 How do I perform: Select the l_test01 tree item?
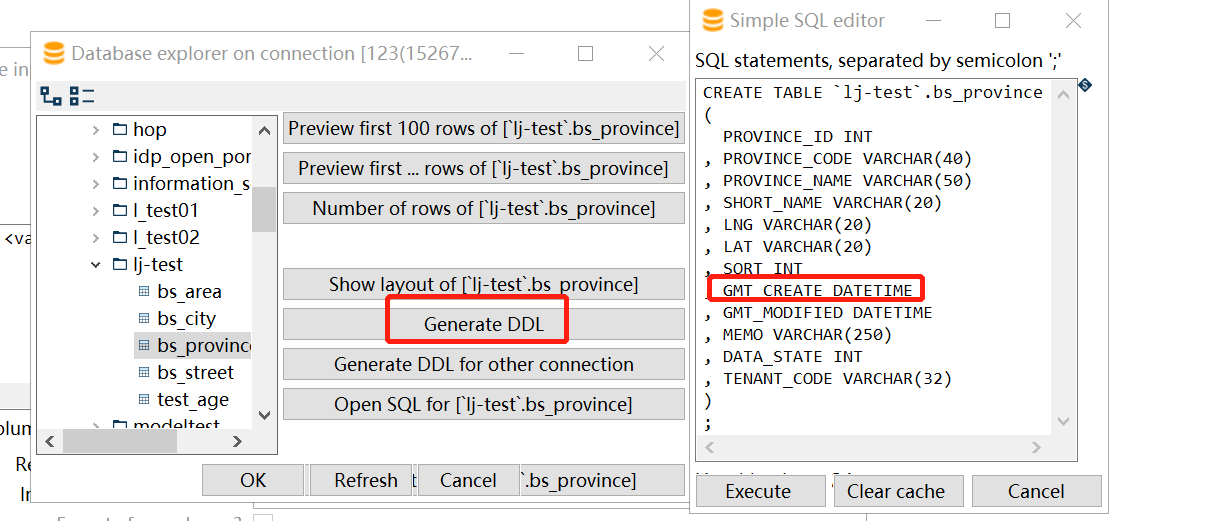166,211
